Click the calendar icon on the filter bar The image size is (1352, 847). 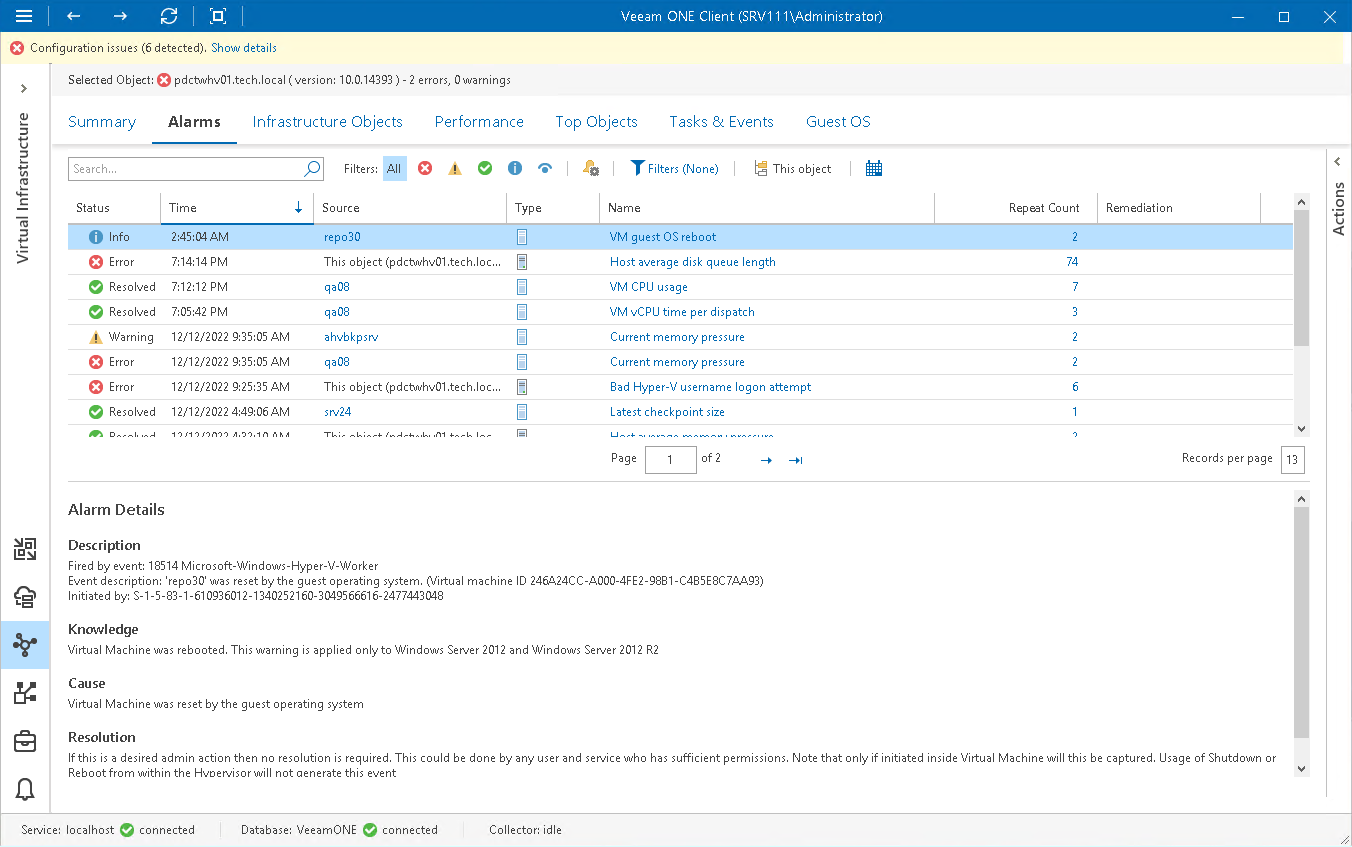click(873, 168)
